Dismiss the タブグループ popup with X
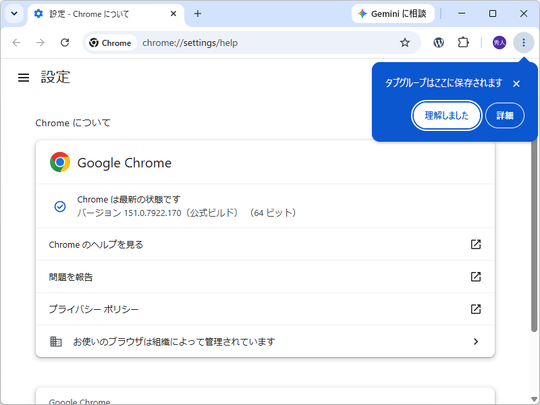The width and height of the screenshot is (540, 405). 516,84
